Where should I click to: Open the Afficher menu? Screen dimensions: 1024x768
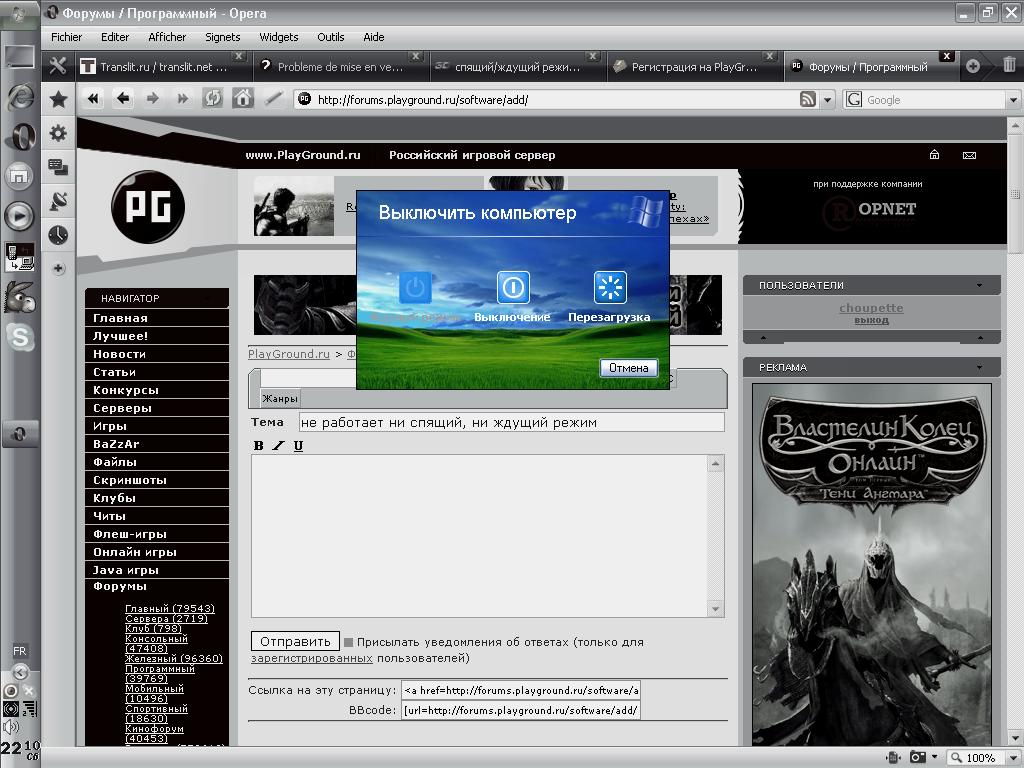[167, 37]
